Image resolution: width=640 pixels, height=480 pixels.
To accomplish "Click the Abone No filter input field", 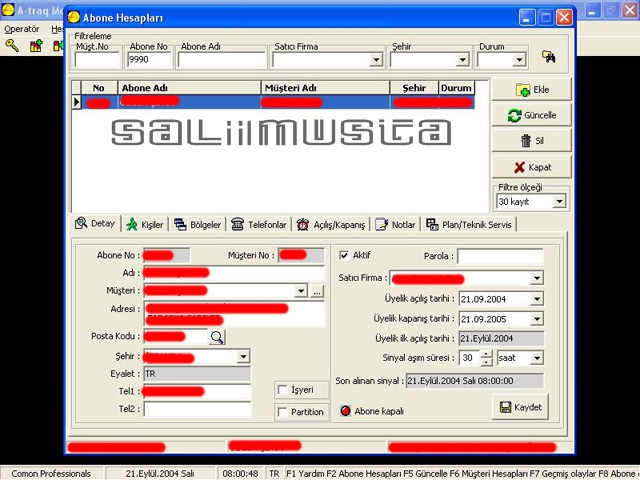I will click(149, 60).
